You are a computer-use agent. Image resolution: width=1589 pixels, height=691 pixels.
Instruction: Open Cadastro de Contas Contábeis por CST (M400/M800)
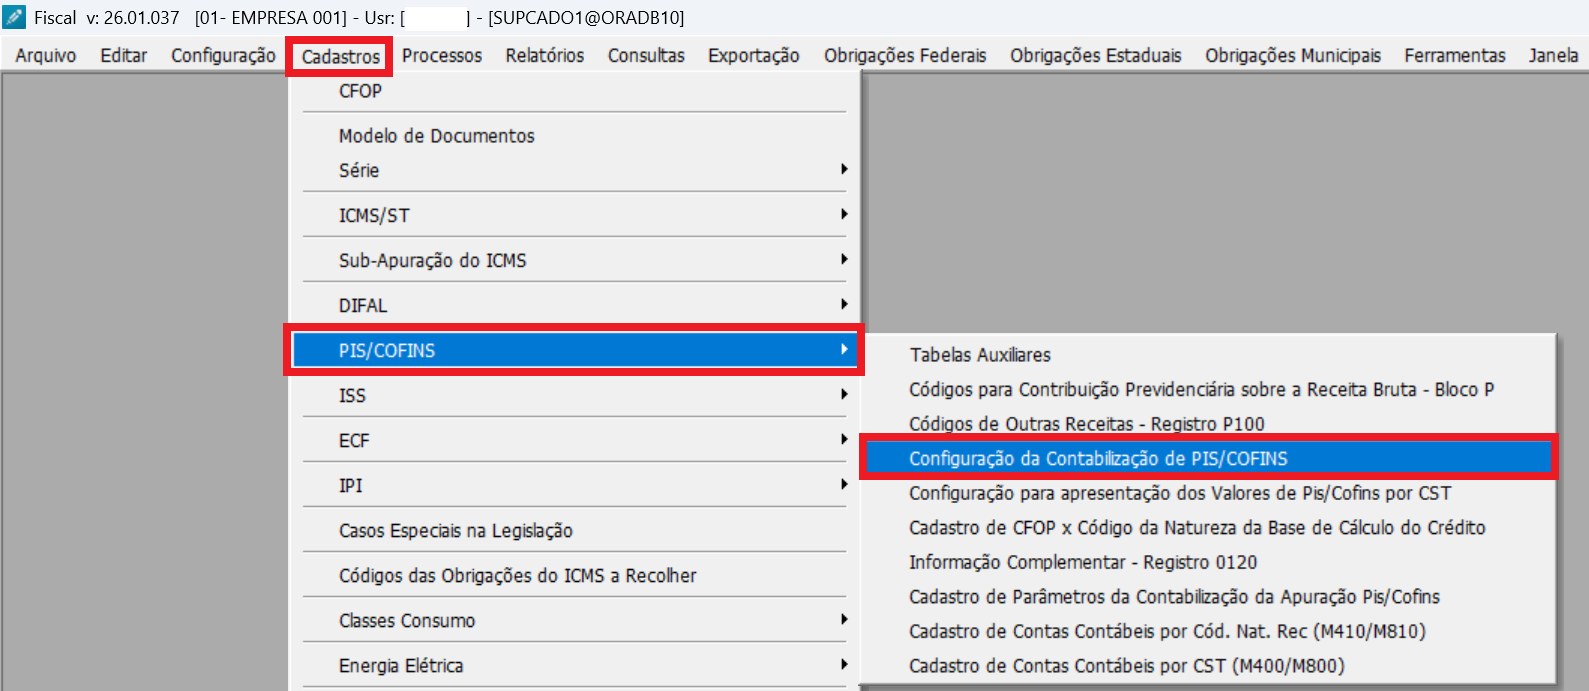(1208, 665)
